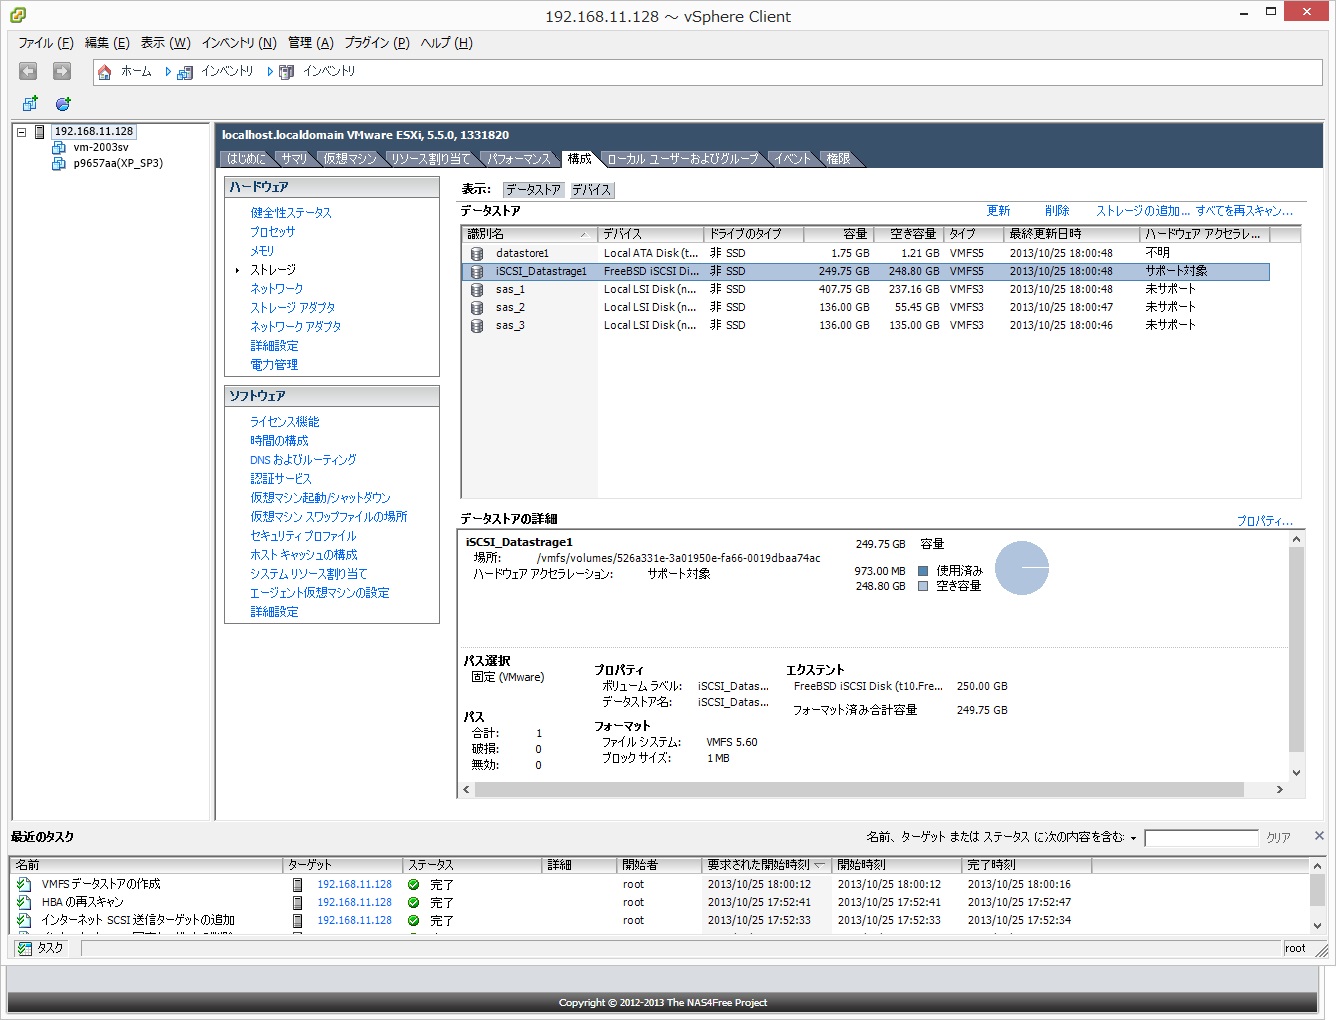Click the task icon in status bar
Image resolution: width=1336 pixels, height=1020 pixels.
(25, 948)
